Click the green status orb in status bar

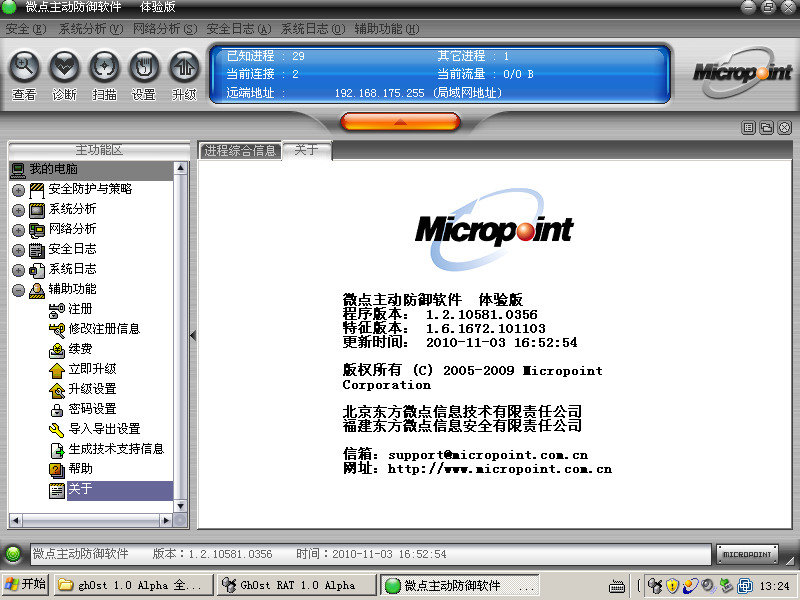(13, 554)
